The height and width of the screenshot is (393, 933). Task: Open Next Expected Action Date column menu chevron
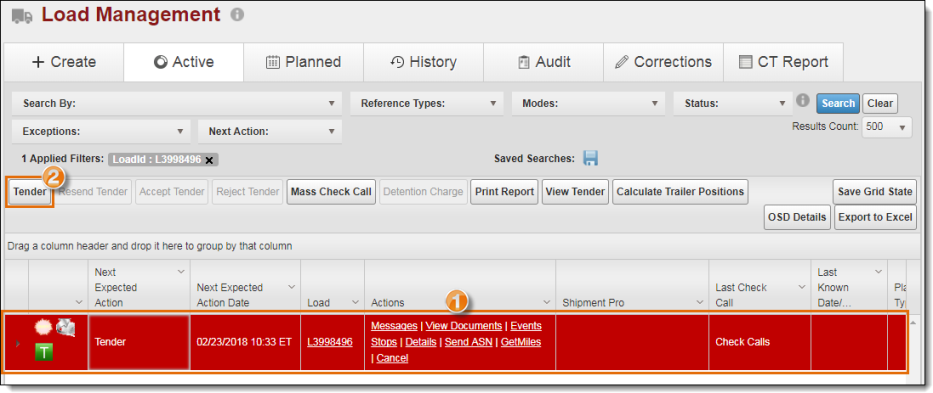292,287
